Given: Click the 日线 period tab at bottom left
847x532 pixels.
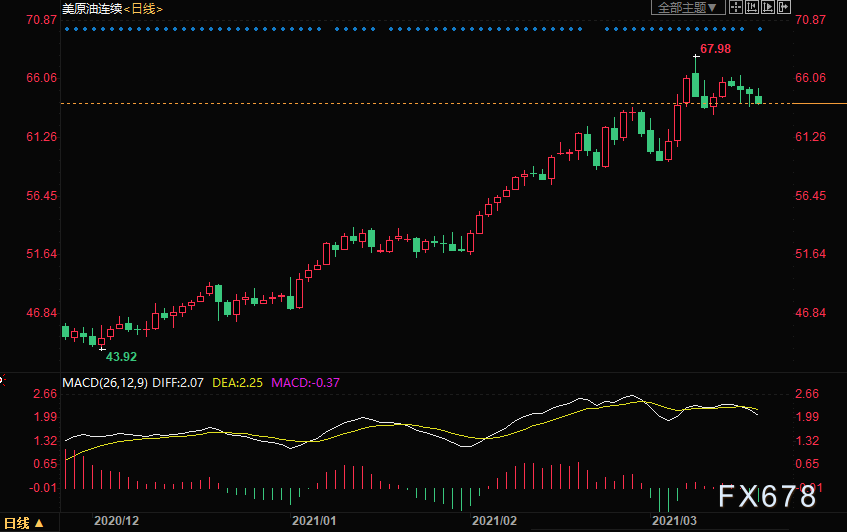Looking at the screenshot, I should pos(23,523).
